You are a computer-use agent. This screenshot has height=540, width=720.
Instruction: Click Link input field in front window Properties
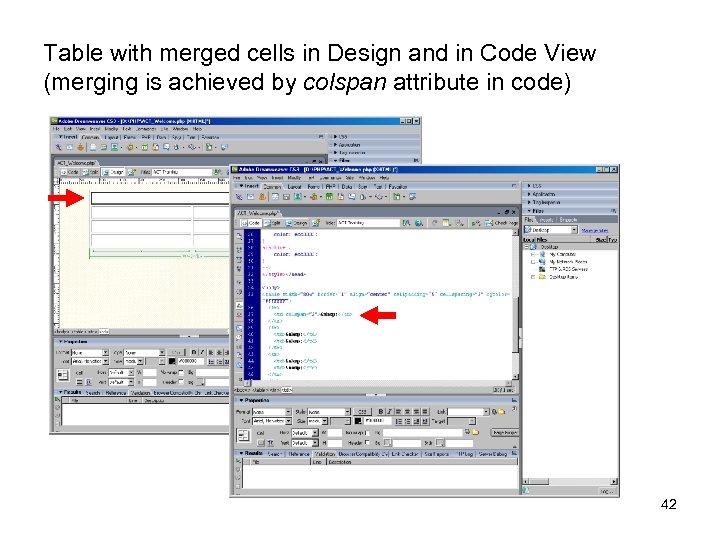point(466,411)
